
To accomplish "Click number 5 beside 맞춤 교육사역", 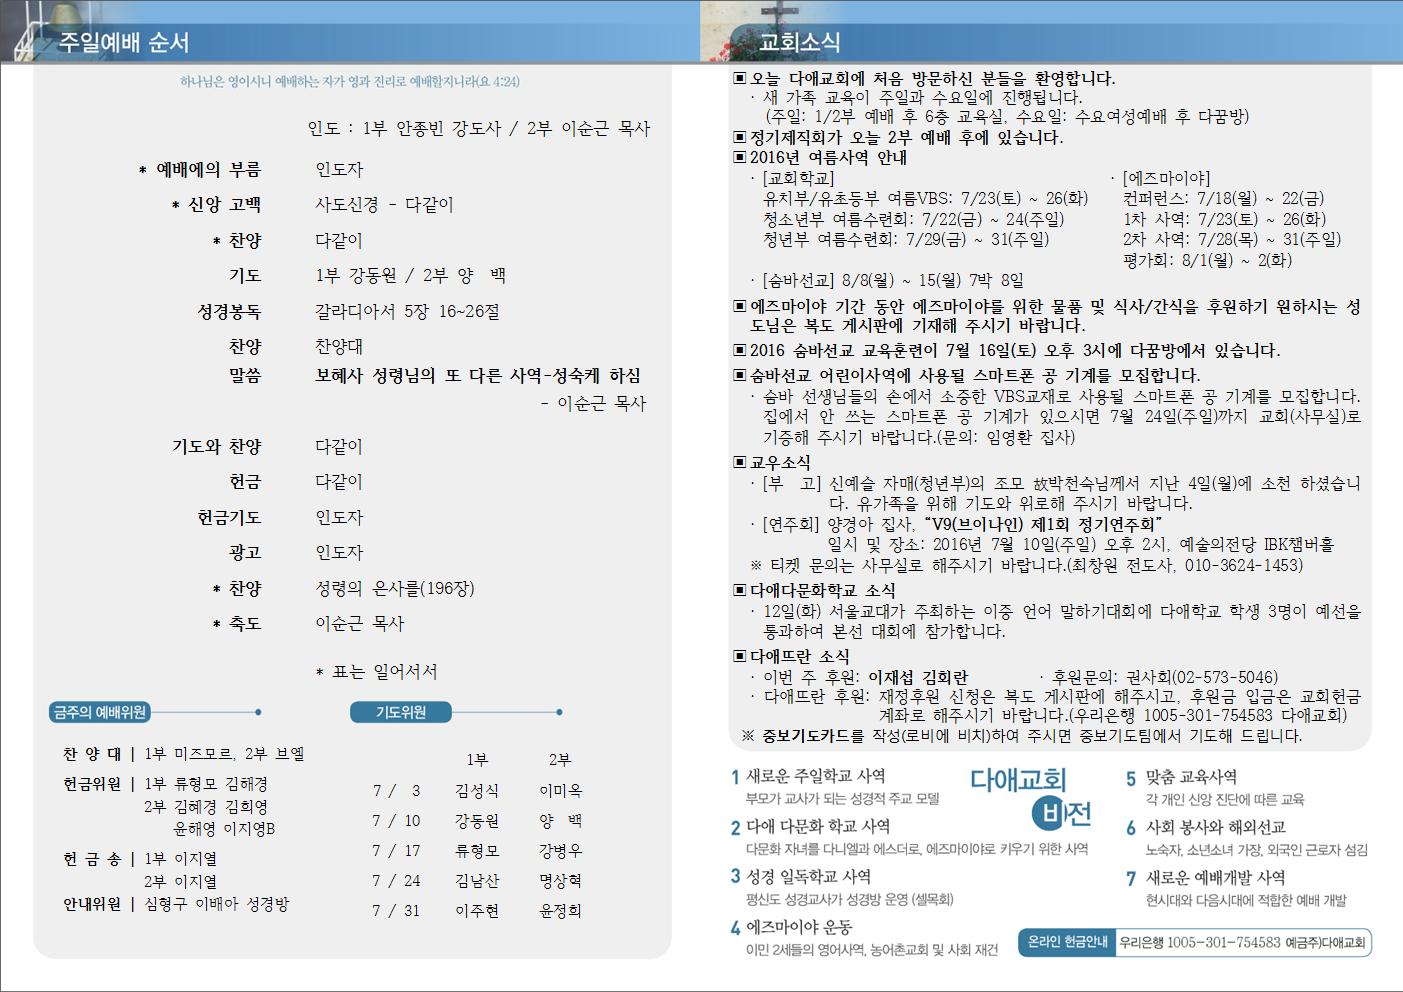I will click(x=1131, y=778).
